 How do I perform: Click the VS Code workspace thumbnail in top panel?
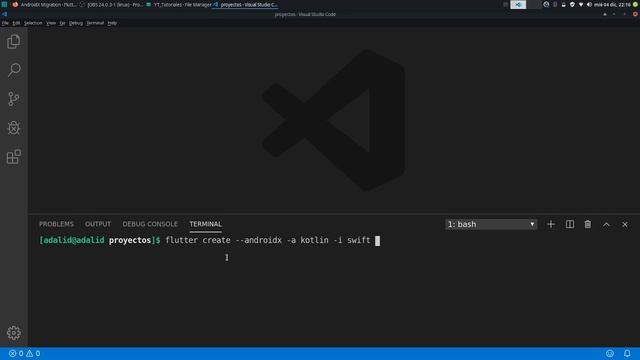tap(518, 4)
